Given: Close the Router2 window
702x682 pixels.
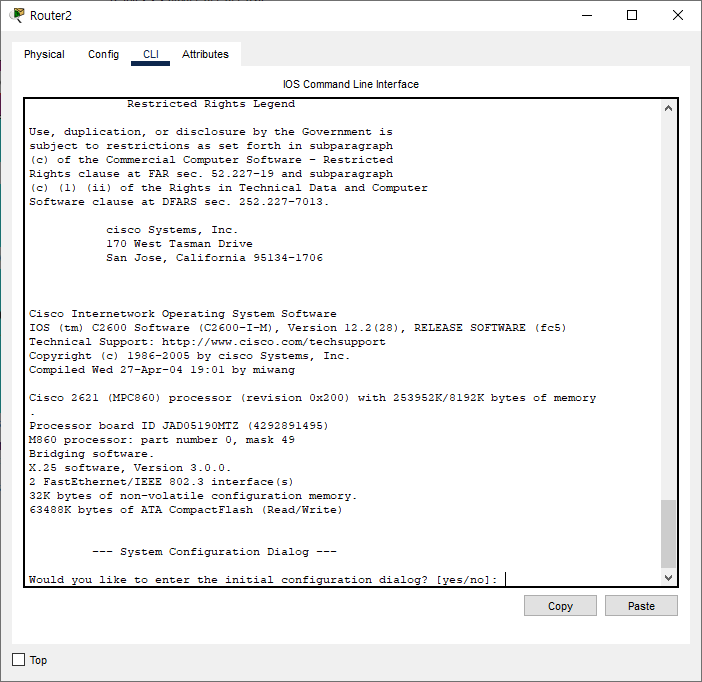Looking at the screenshot, I should [x=678, y=15].
